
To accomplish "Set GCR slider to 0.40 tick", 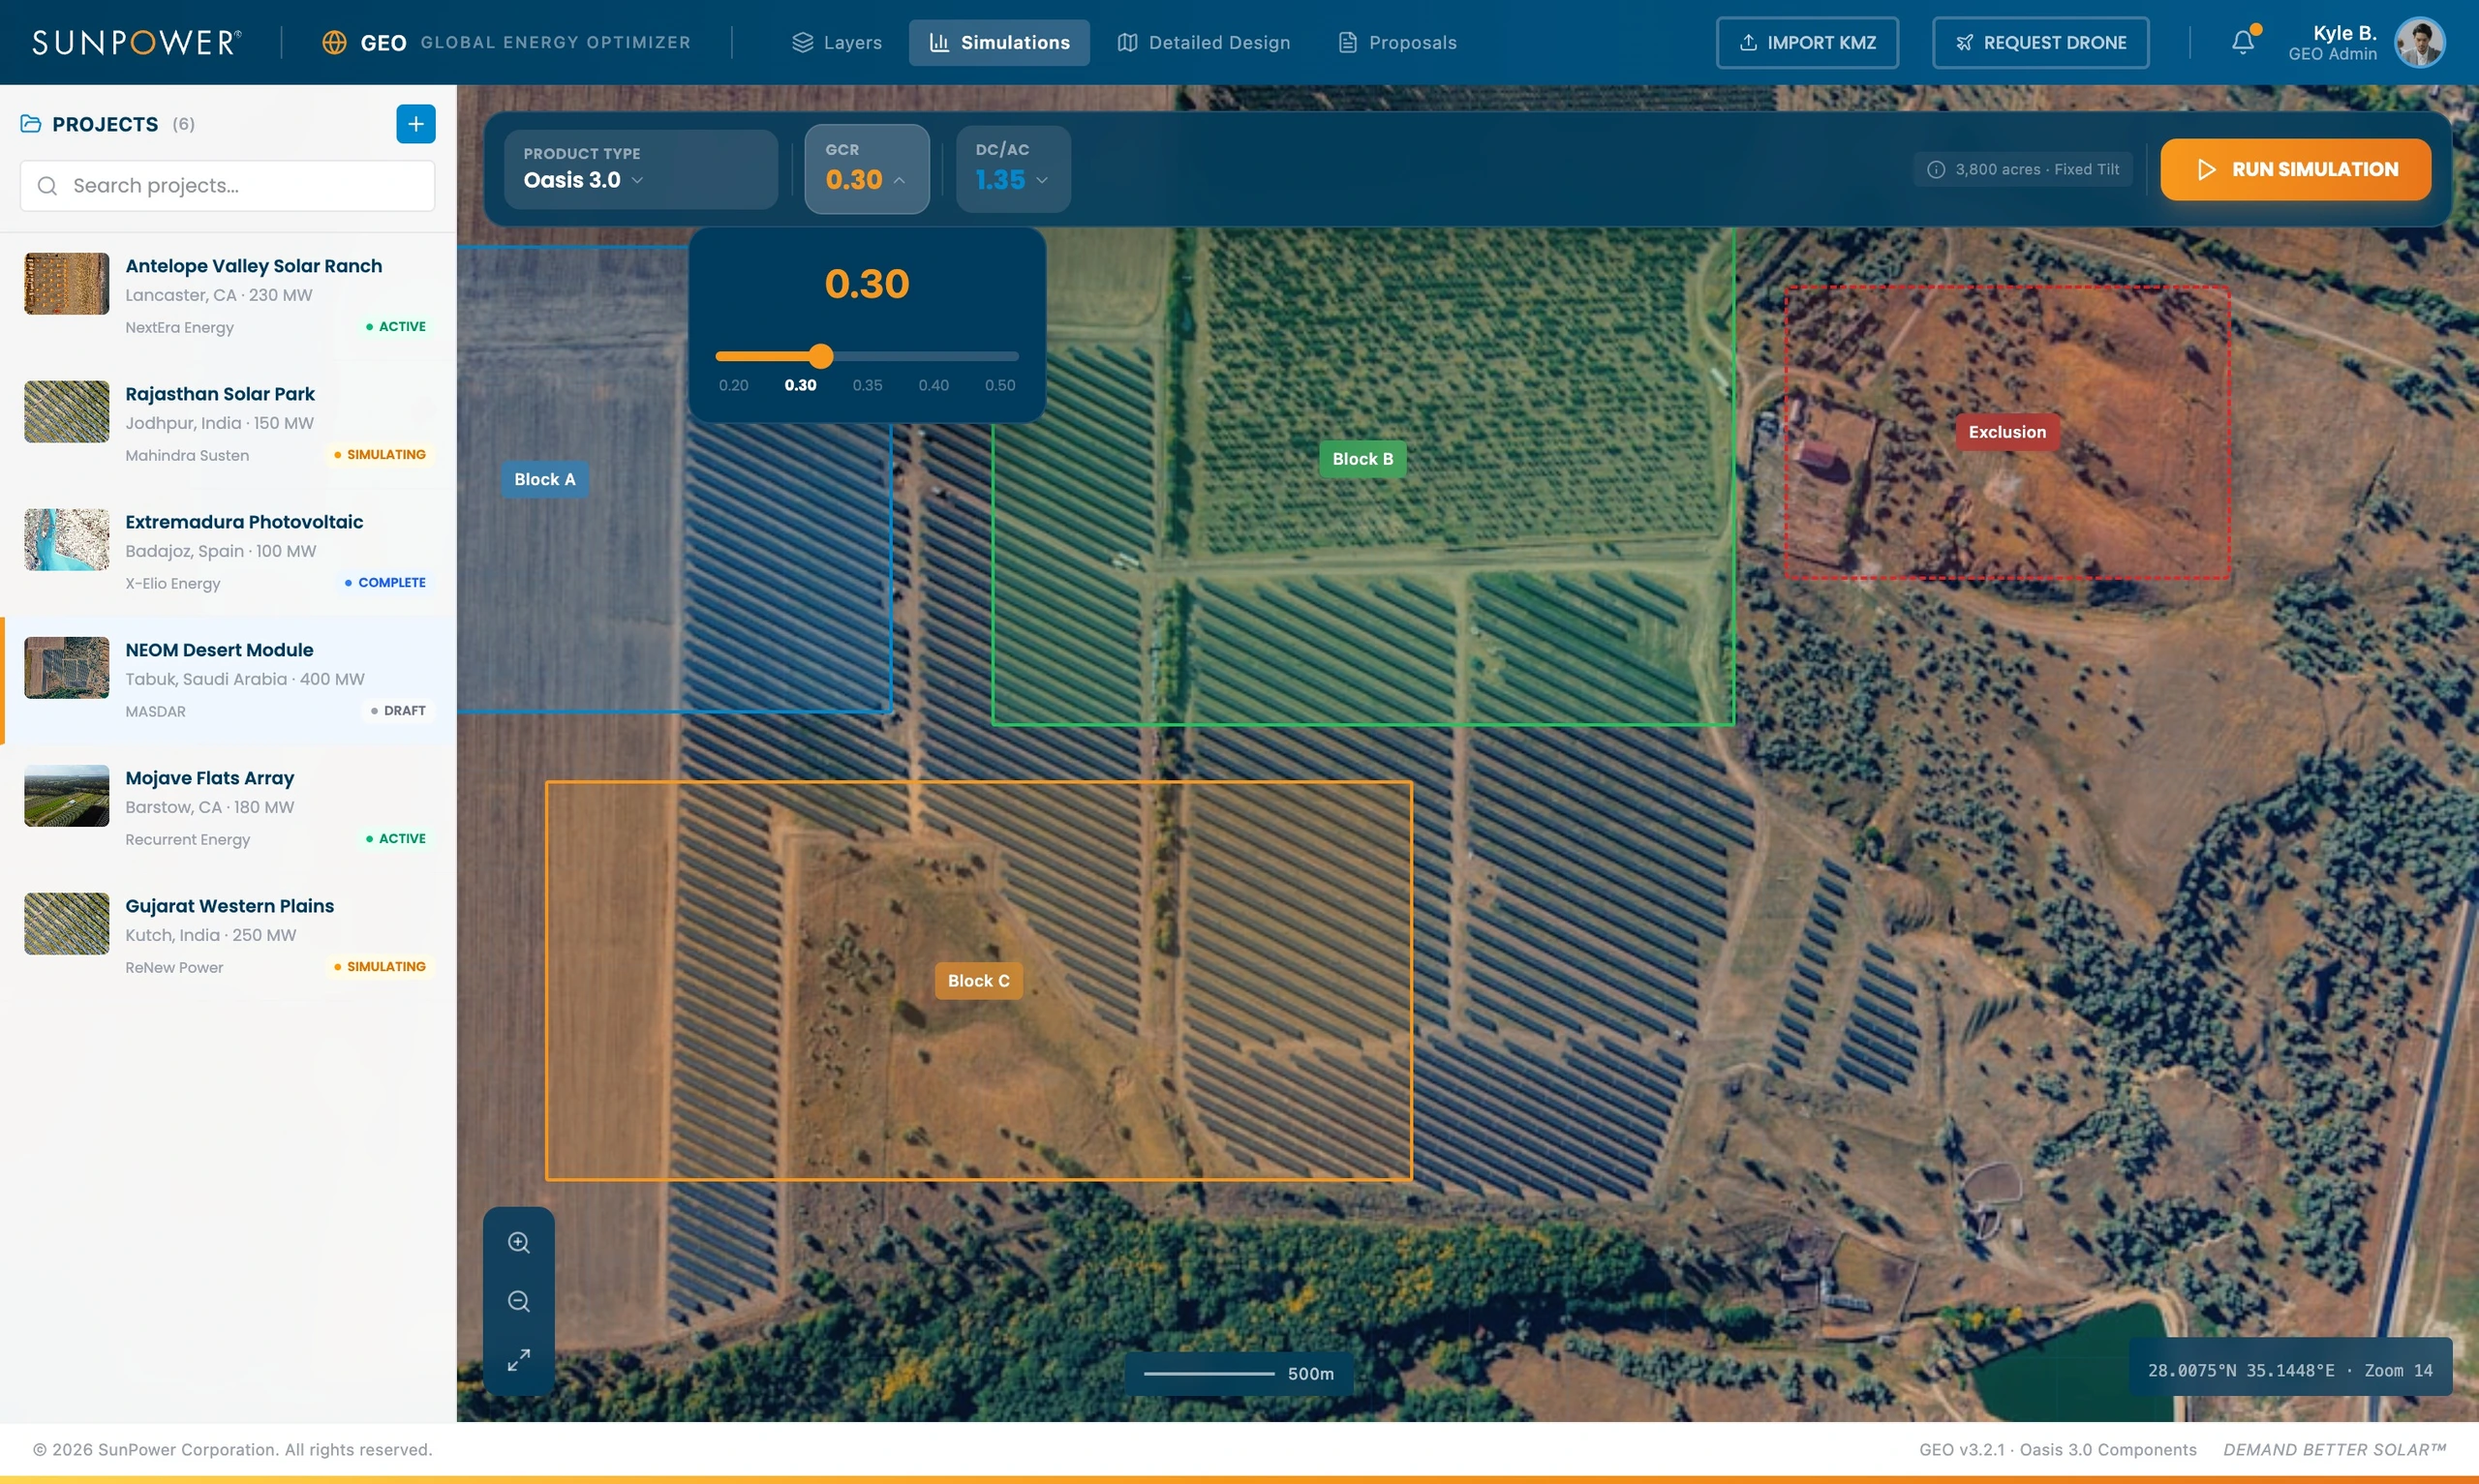I will [x=934, y=385].
